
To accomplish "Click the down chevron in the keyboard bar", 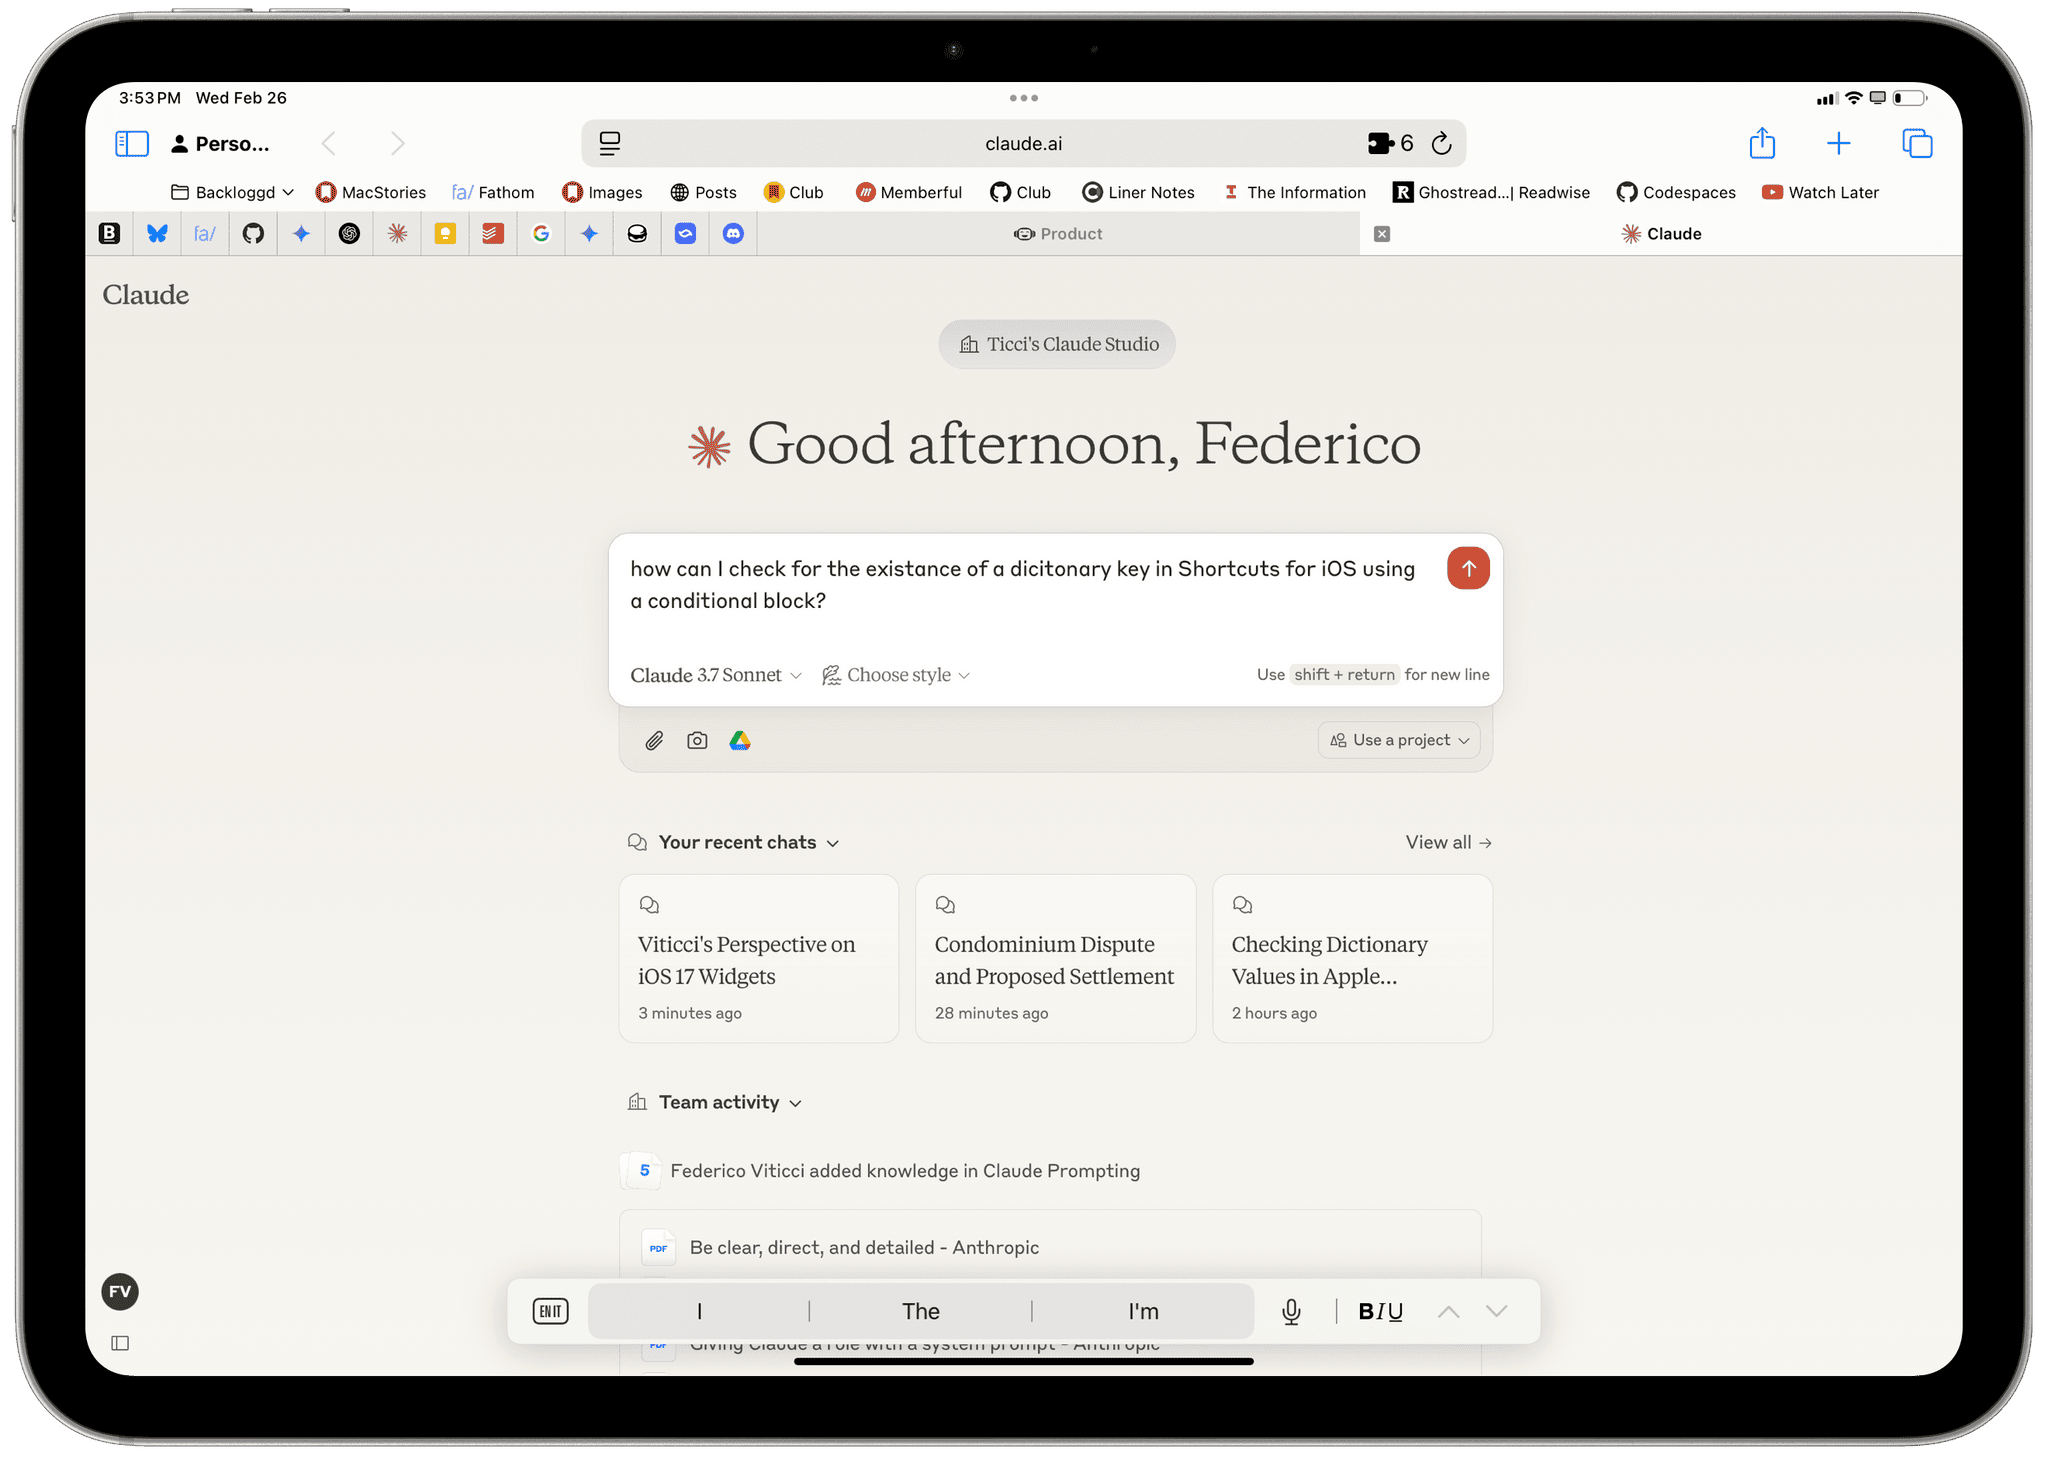I will coord(1496,1312).
